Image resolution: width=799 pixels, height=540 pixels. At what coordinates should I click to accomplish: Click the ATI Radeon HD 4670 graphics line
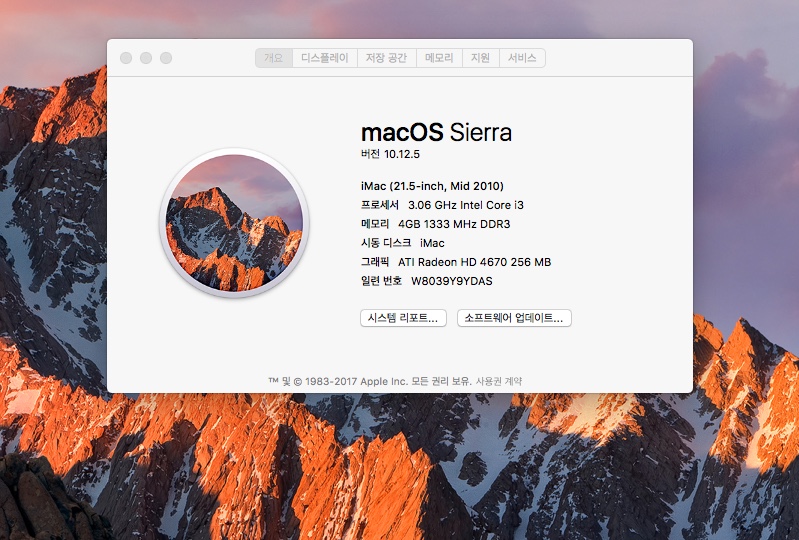(x=474, y=262)
